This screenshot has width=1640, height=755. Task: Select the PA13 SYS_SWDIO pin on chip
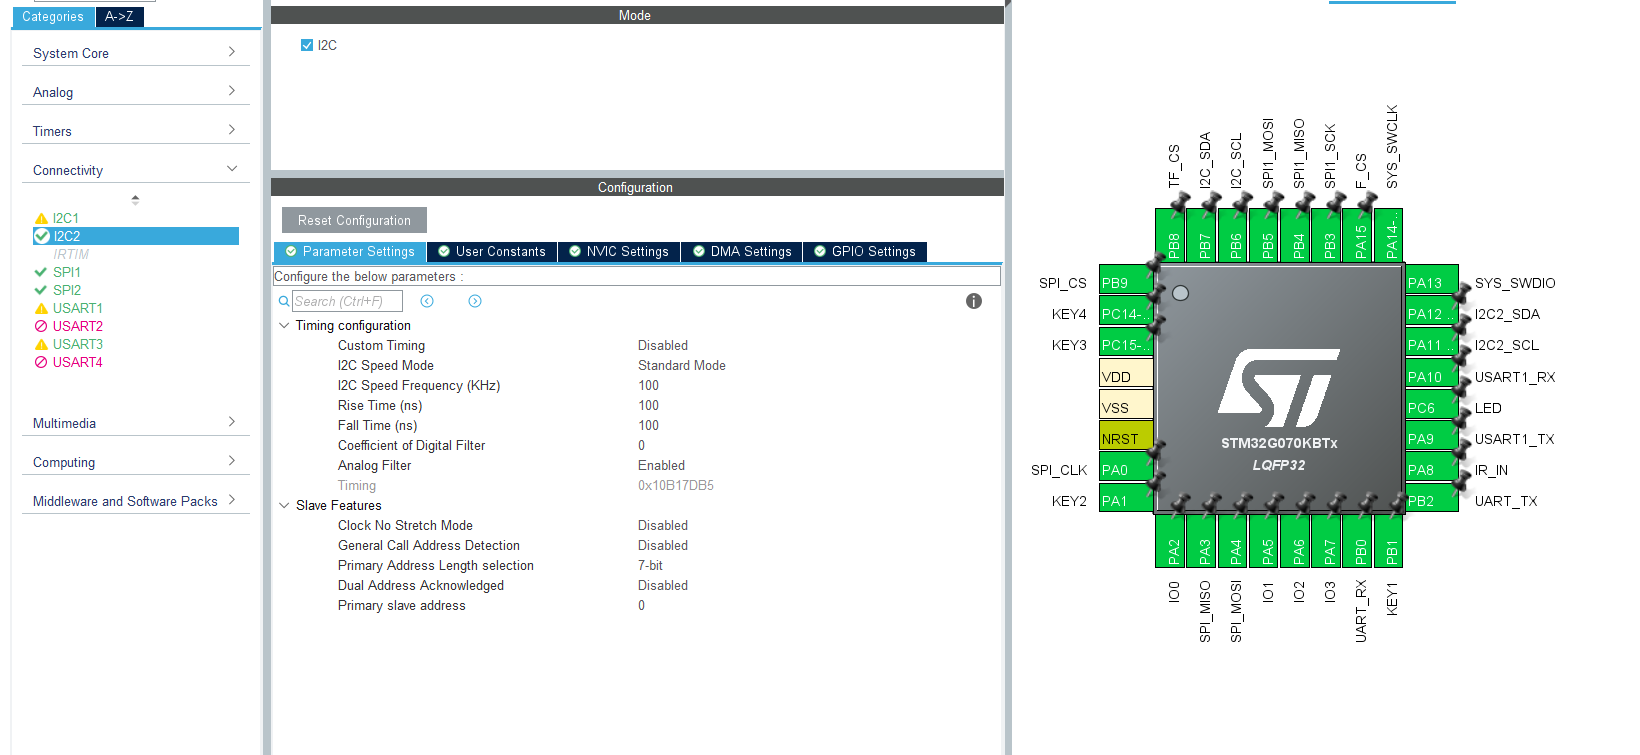(x=1431, y=283)
